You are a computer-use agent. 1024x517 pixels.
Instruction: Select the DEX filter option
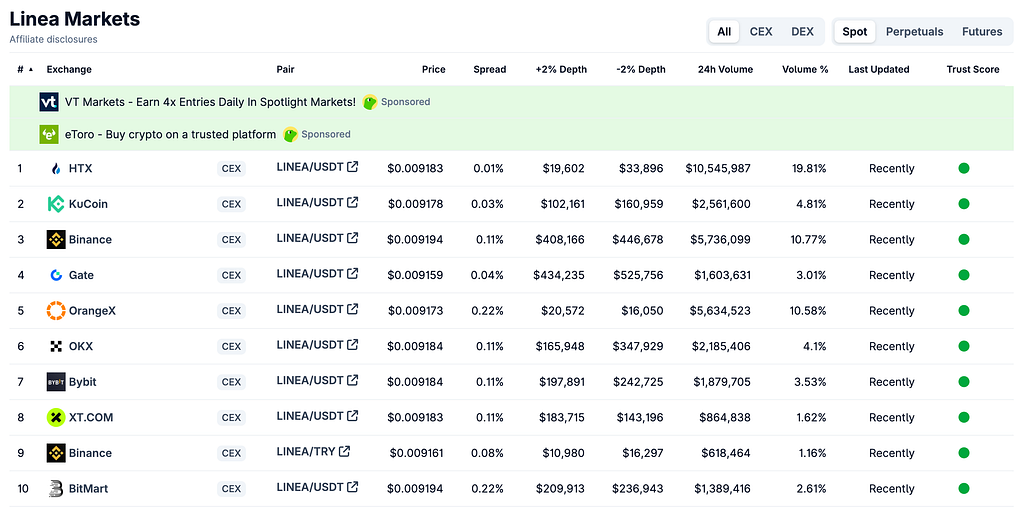click(x=802, y=31)
